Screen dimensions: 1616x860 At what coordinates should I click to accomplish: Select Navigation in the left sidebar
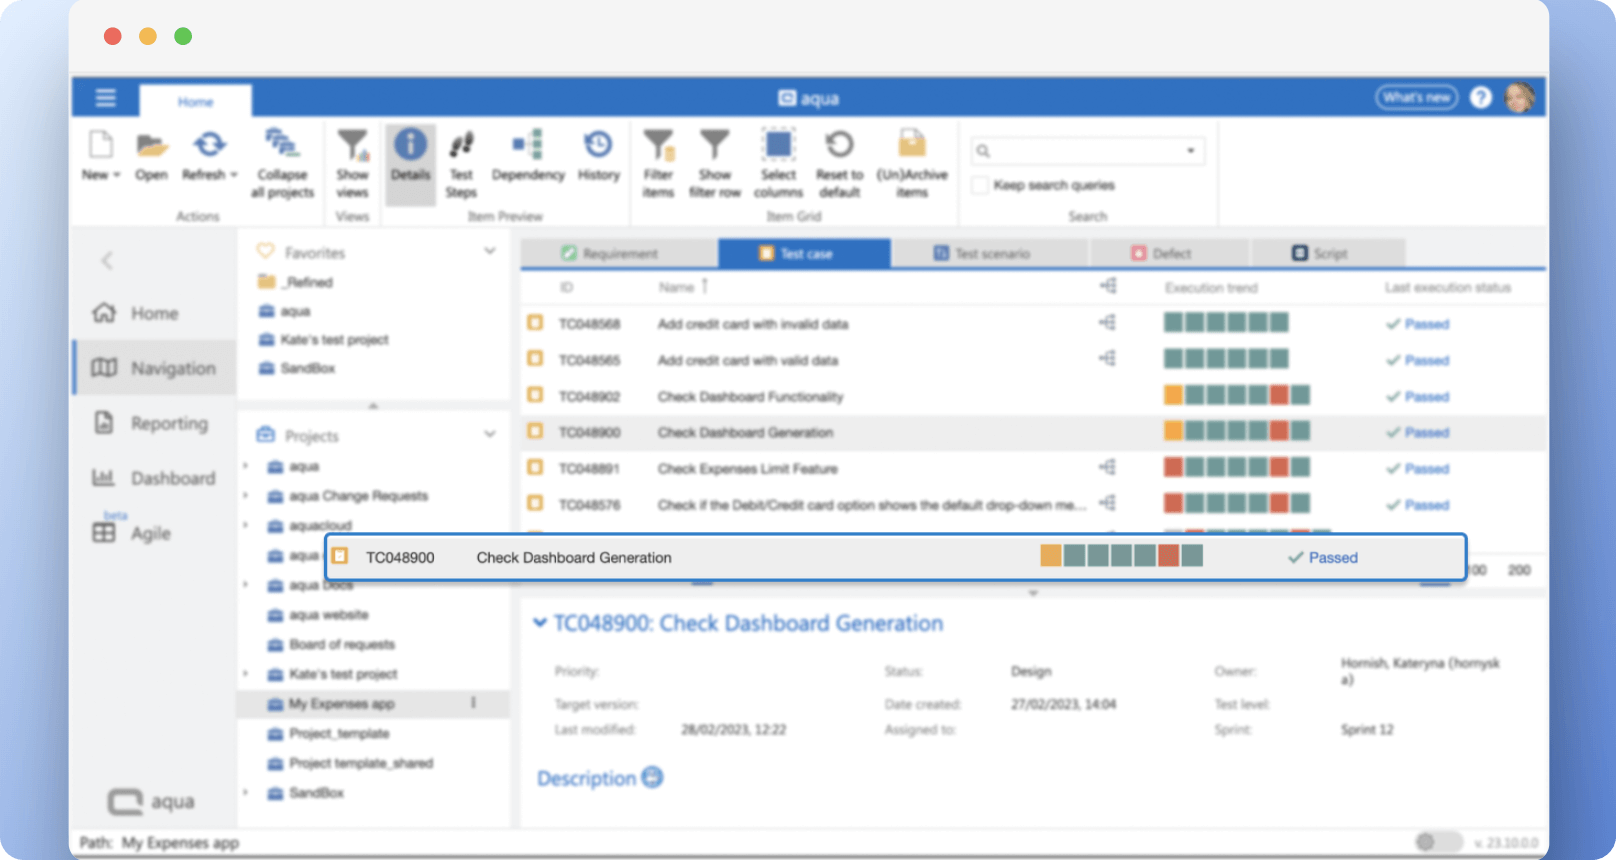[153, 368]
